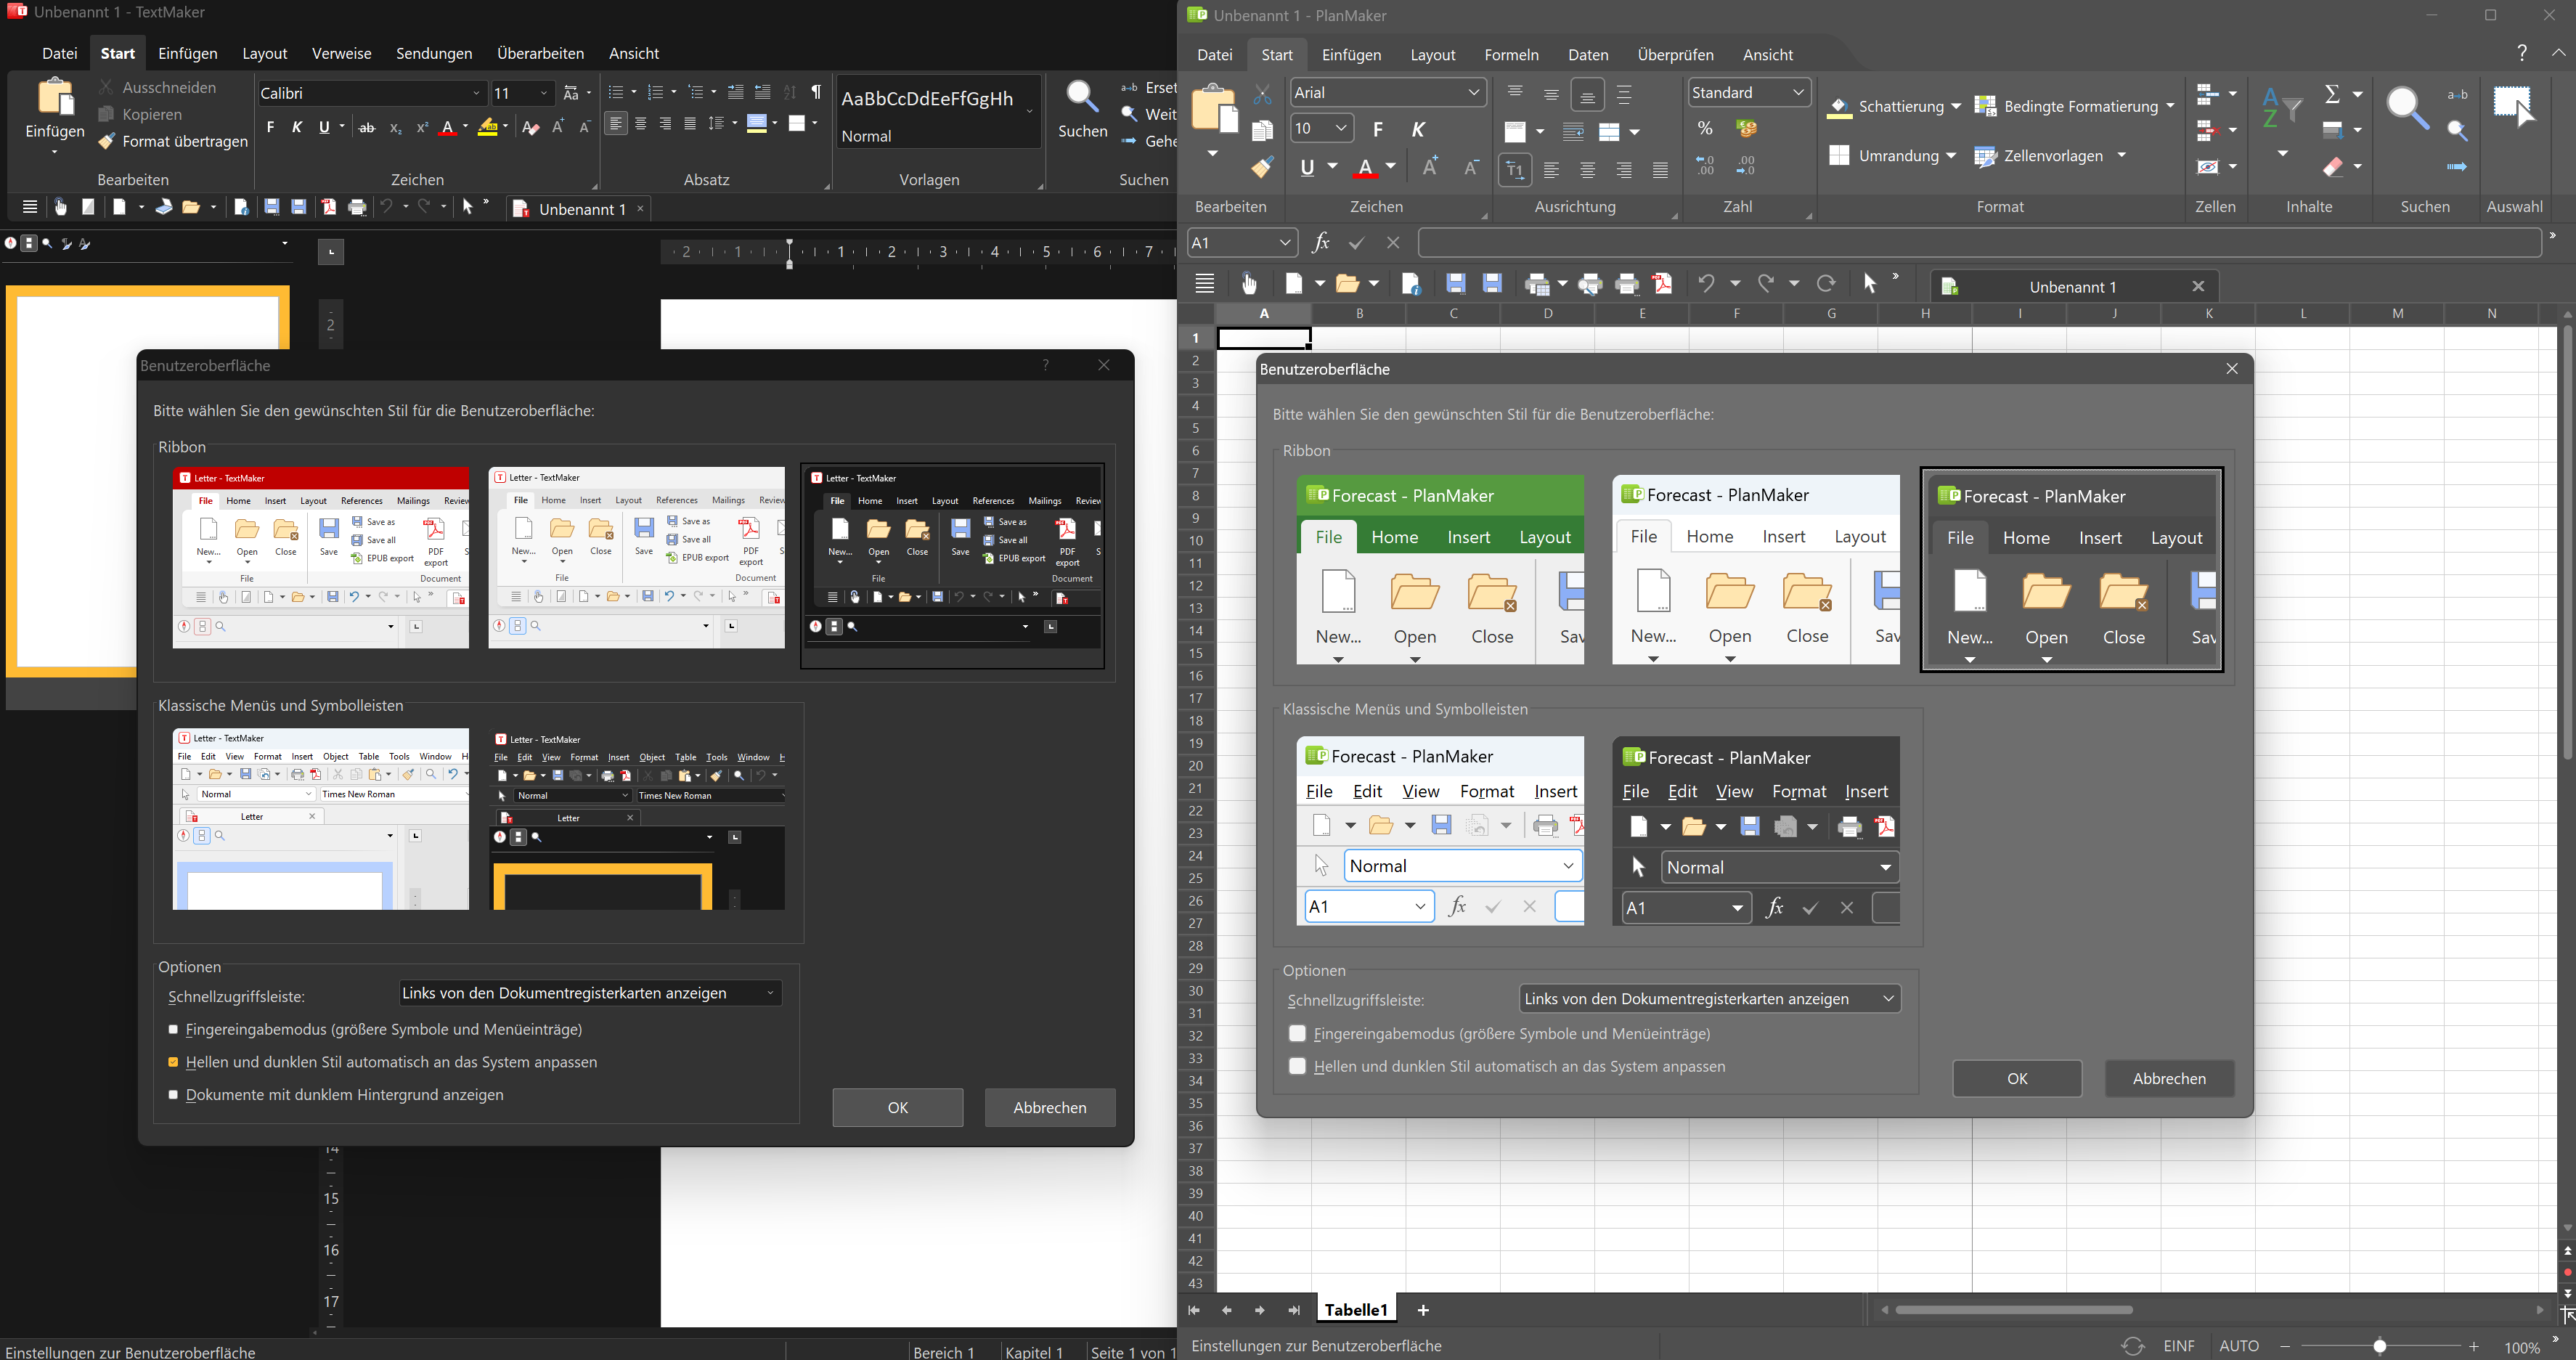2576x1360 pixels.
Task: Click Zellenvorlagen button in PlanMaker ribbon
Action: pos(2049,156)
